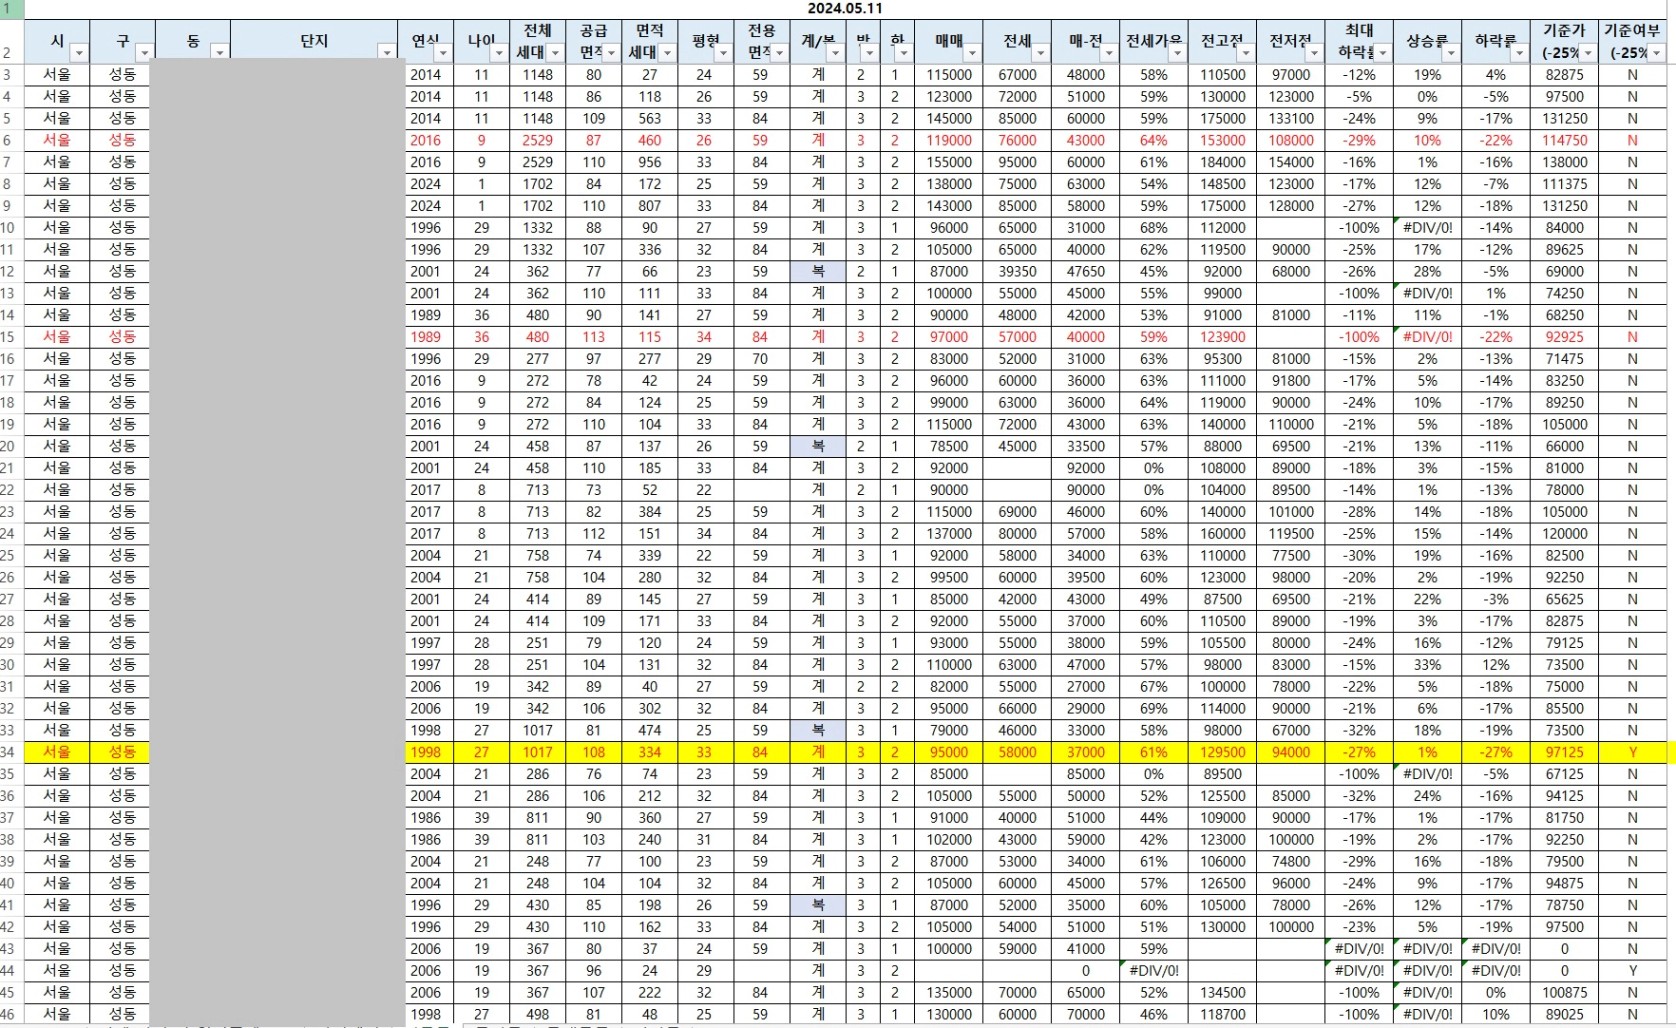
Task: Expand the 단지 column filter dropdown
Action: [386, 52]
